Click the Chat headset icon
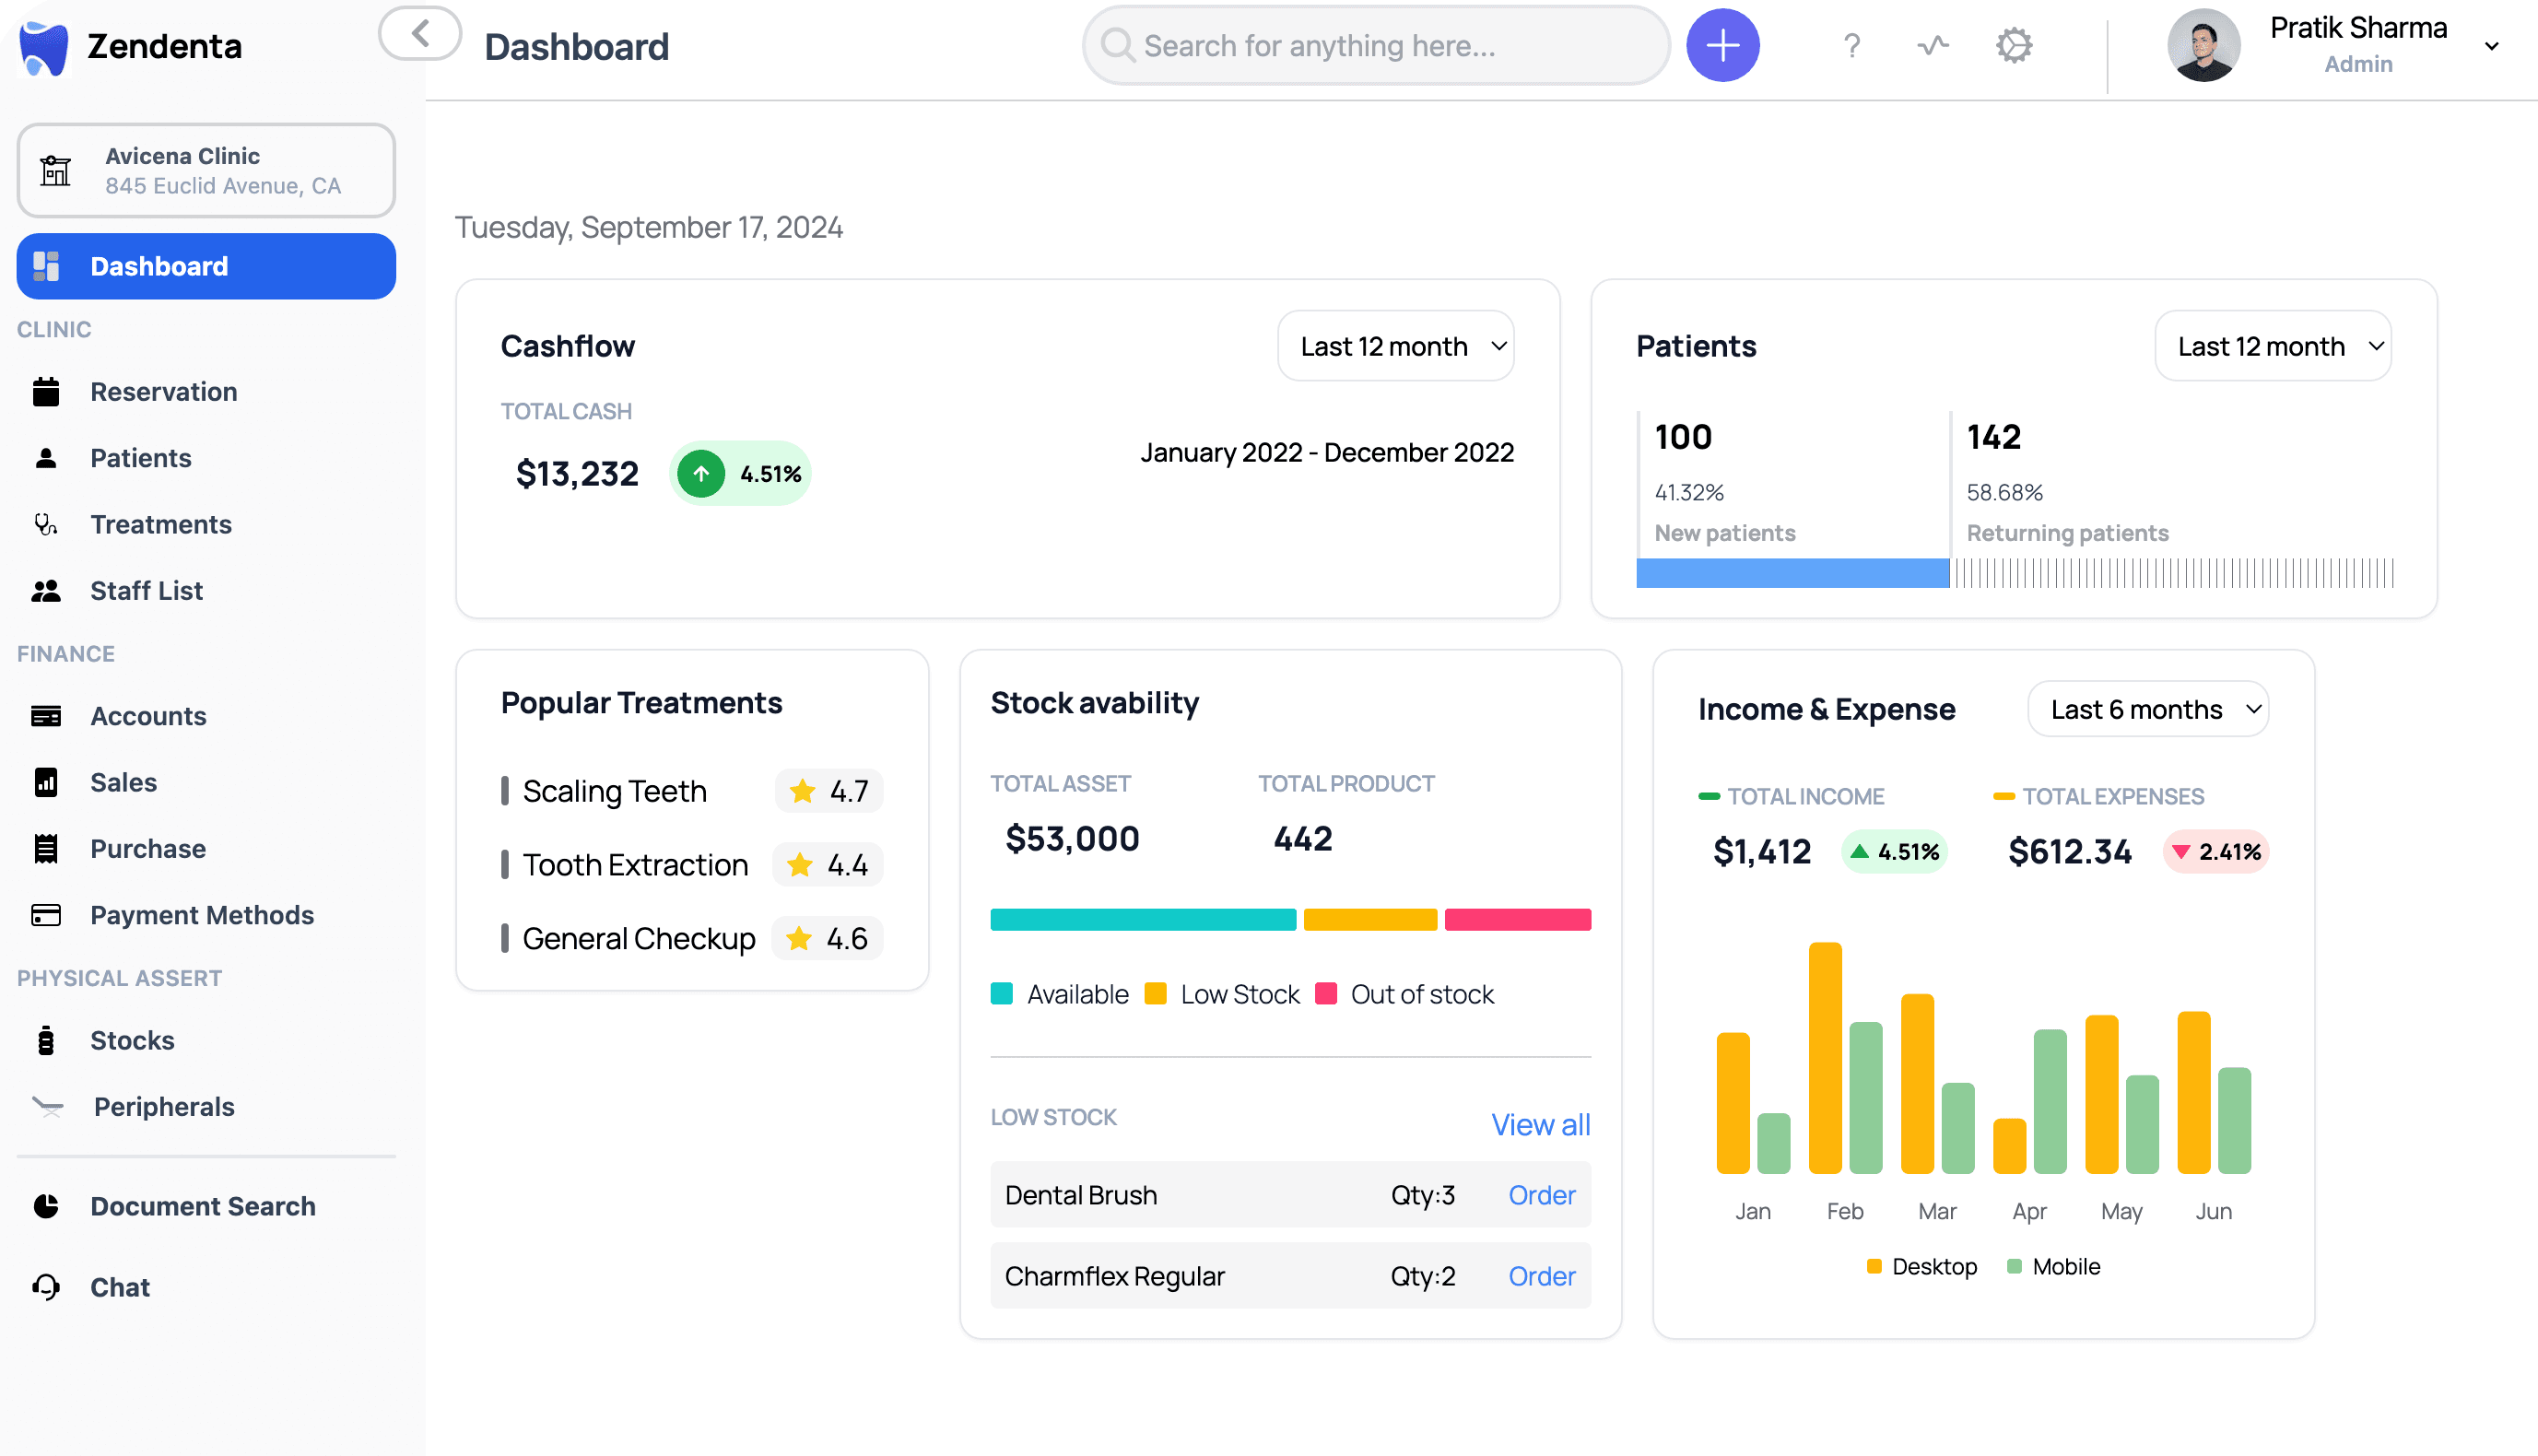Image resolution: width=2538 pixels, height=1456 pixels. (x=46, y=1287)
